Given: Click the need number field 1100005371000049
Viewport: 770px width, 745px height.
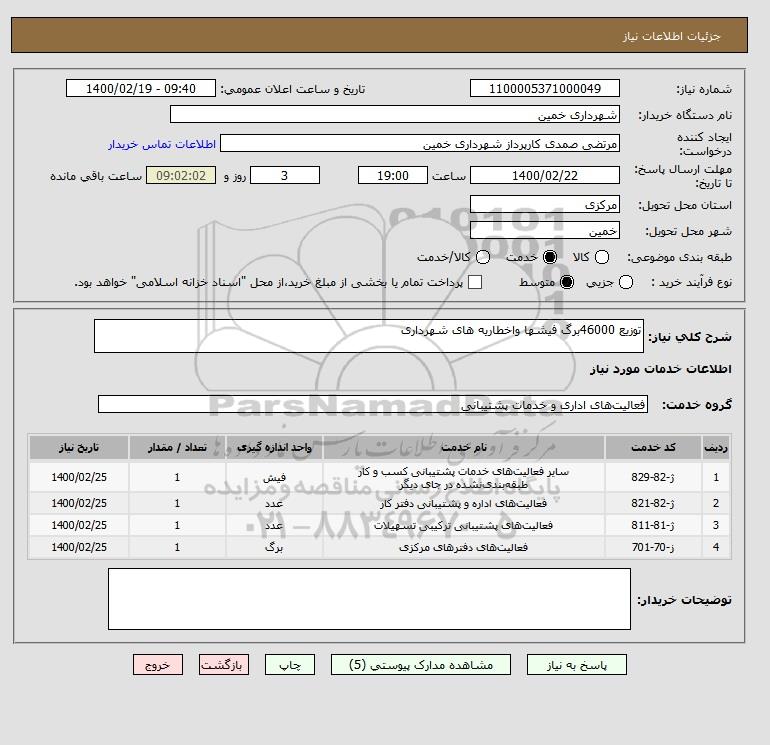Looking at the screenshot, I should 545,88.
